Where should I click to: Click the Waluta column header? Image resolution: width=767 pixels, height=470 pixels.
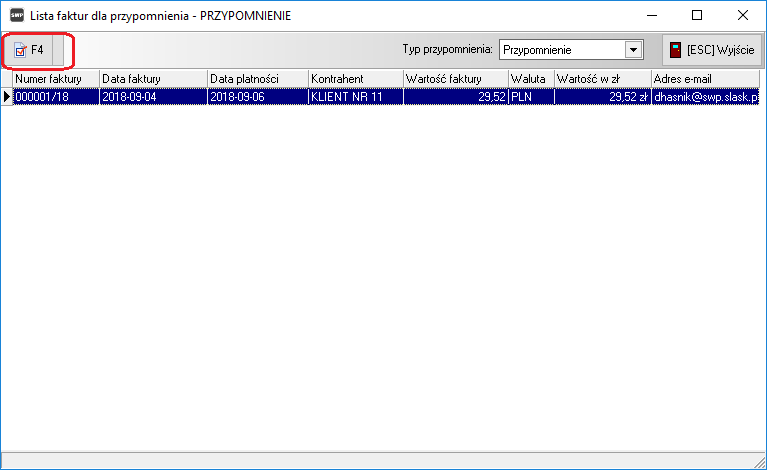pos(530,79)
